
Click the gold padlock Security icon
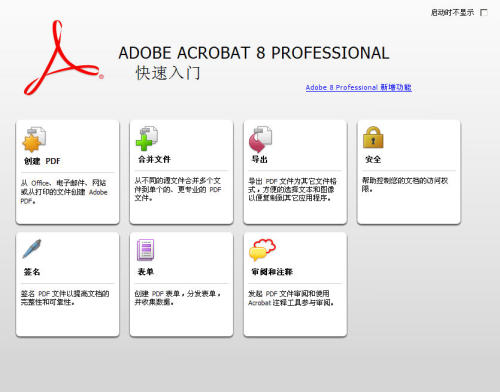click(x=373, y=137)
